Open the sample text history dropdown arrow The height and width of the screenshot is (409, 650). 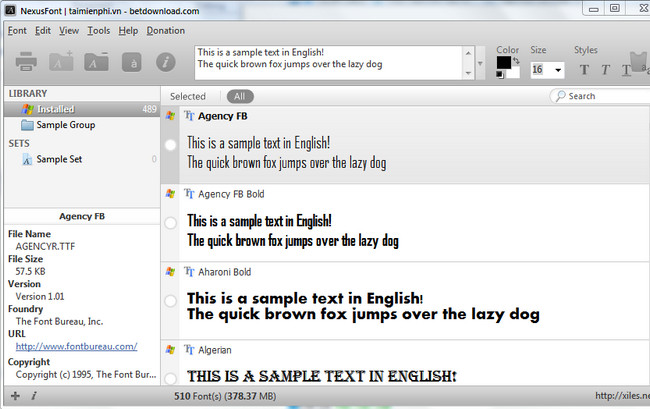tap(480, 63)
